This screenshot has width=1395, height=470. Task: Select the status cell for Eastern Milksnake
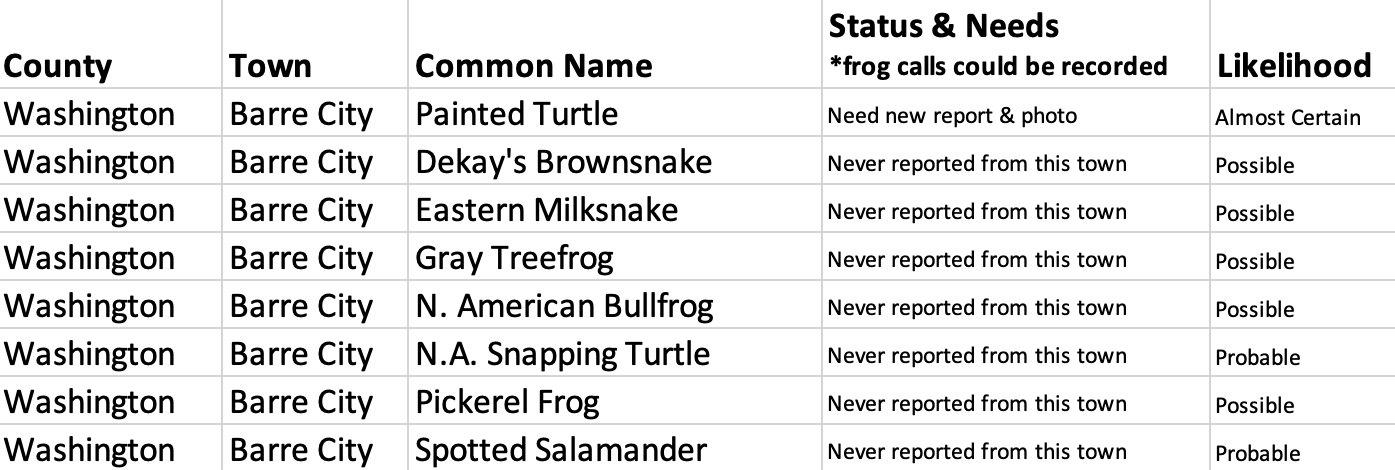(976, 212)
